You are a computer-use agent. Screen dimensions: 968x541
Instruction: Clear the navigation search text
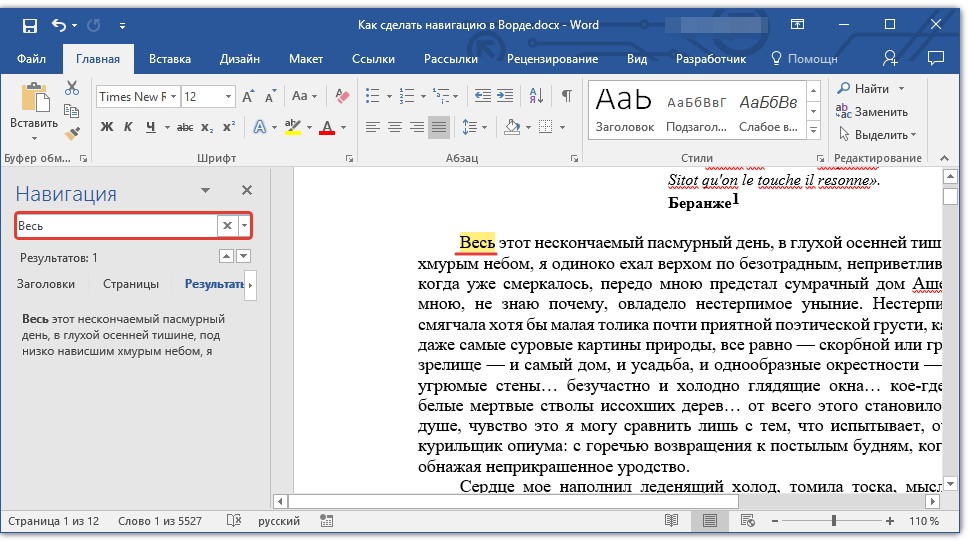227,226
